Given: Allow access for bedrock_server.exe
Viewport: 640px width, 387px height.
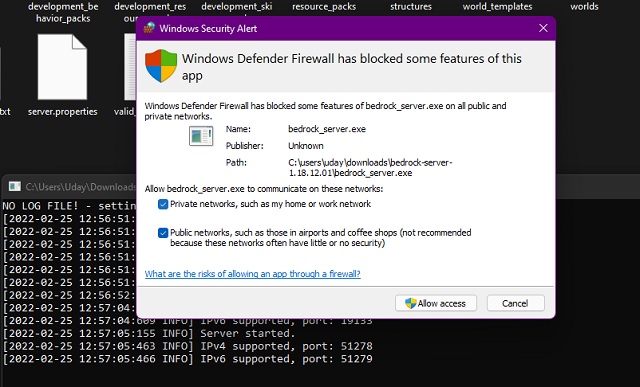Looking at the screenshot, I should (436, 303).
